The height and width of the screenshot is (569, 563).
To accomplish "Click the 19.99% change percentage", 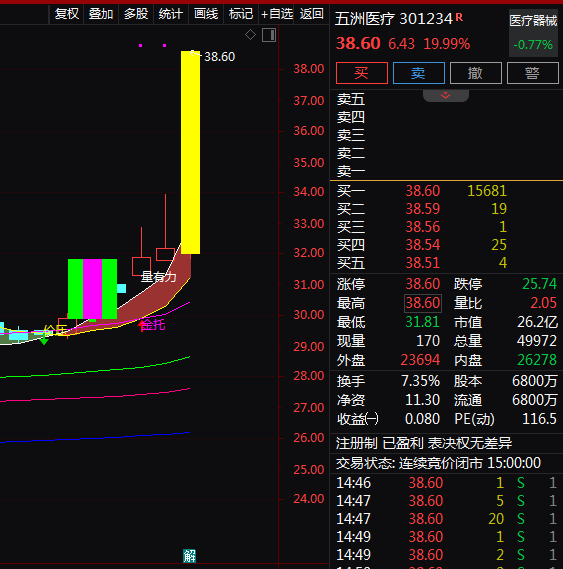I will (447, 44).
